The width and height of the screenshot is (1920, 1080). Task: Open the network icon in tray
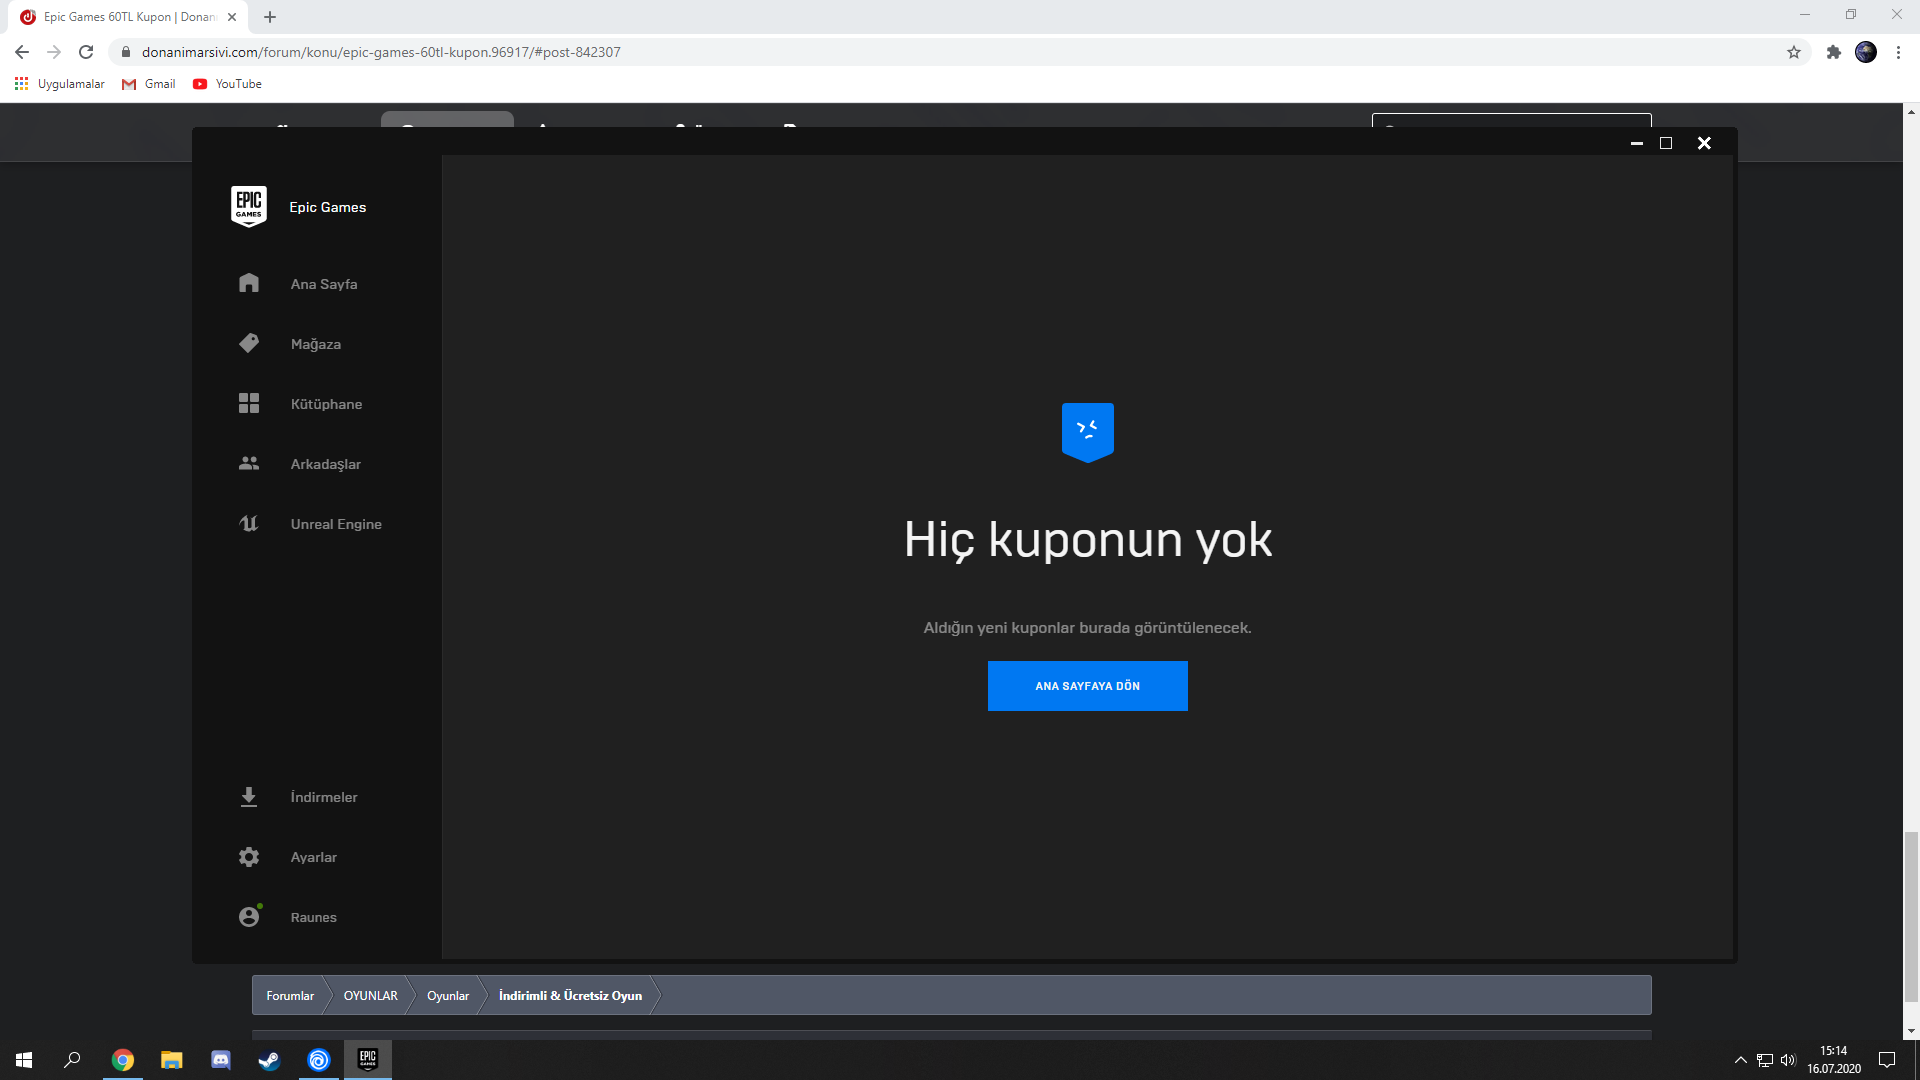tap(1765, 1060)
